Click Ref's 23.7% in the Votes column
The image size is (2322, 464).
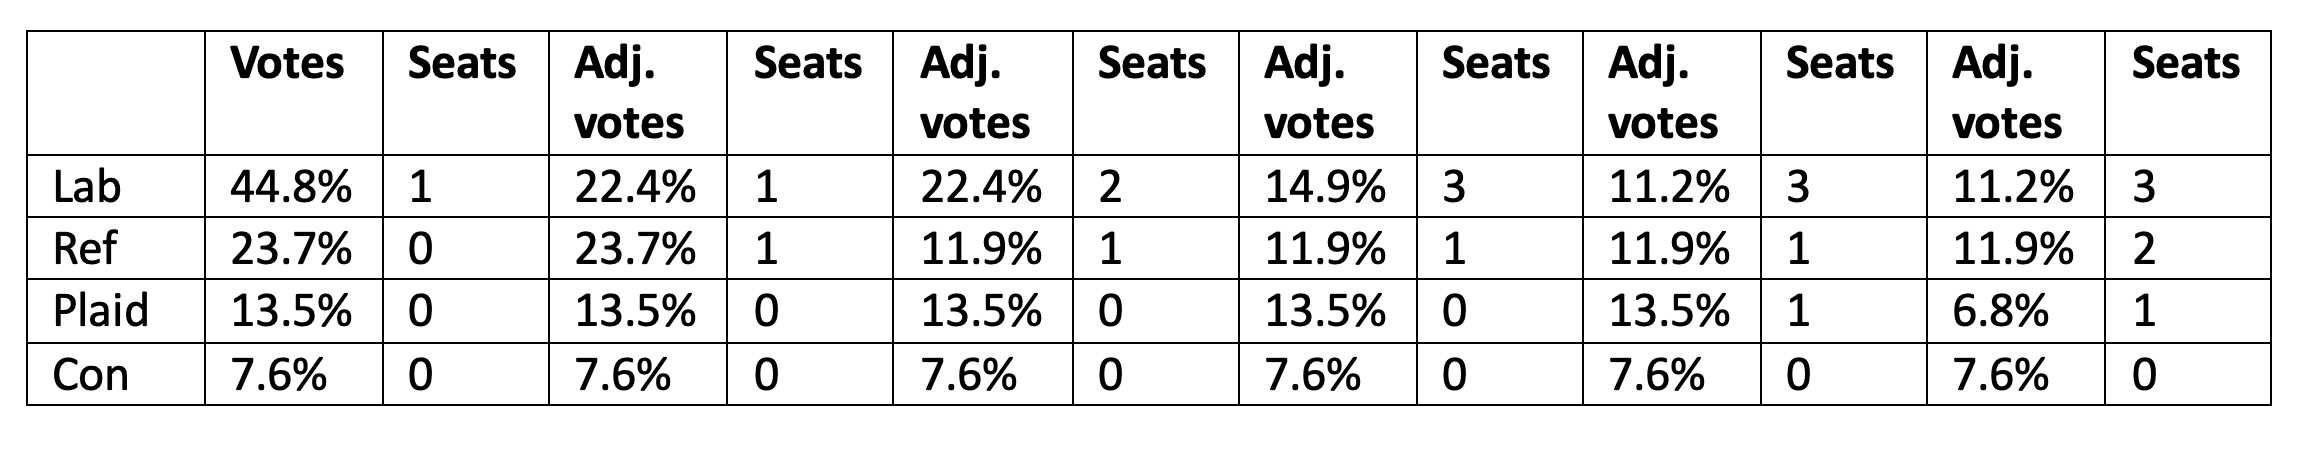(291, 249)
